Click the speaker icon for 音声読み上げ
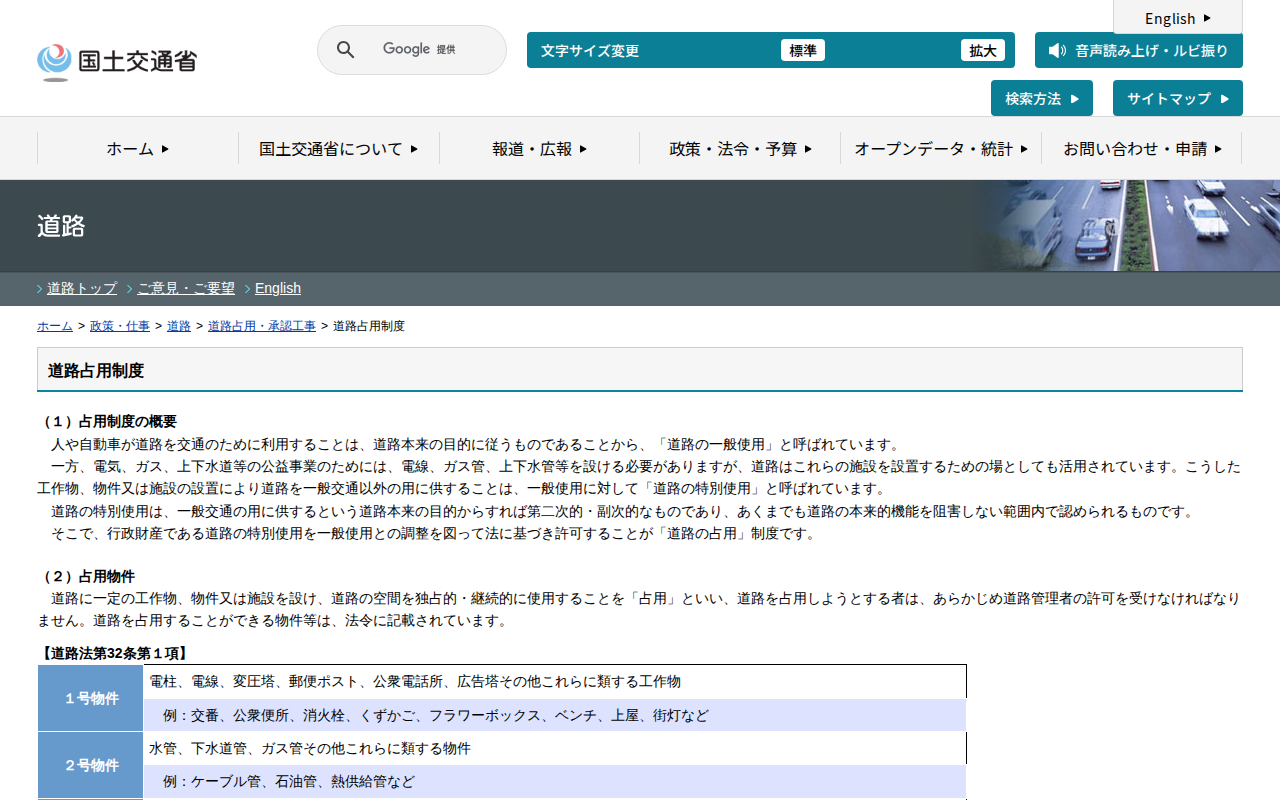The height and width of the screenshot is (800, 1280). point(1057,50)
